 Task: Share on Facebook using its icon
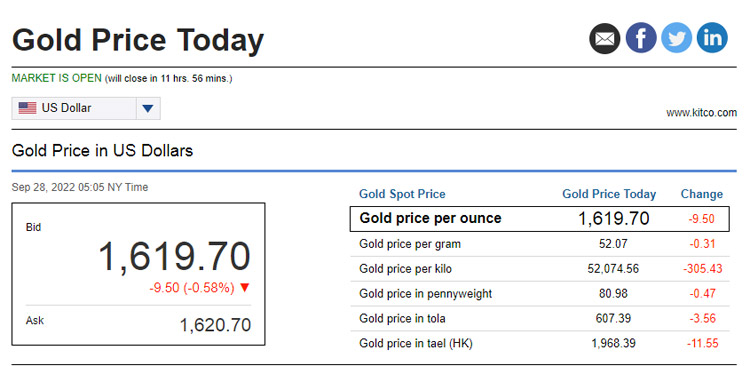pos(641,38)
